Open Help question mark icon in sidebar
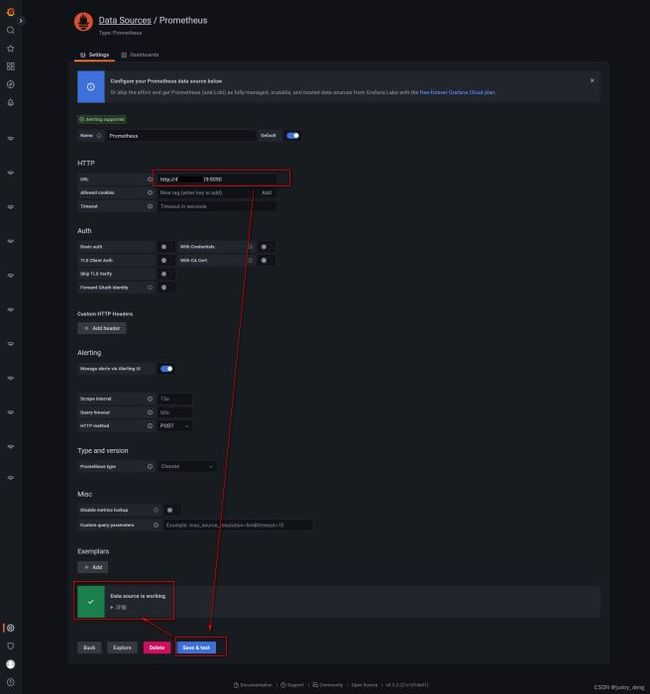 [x=11, y=682]
